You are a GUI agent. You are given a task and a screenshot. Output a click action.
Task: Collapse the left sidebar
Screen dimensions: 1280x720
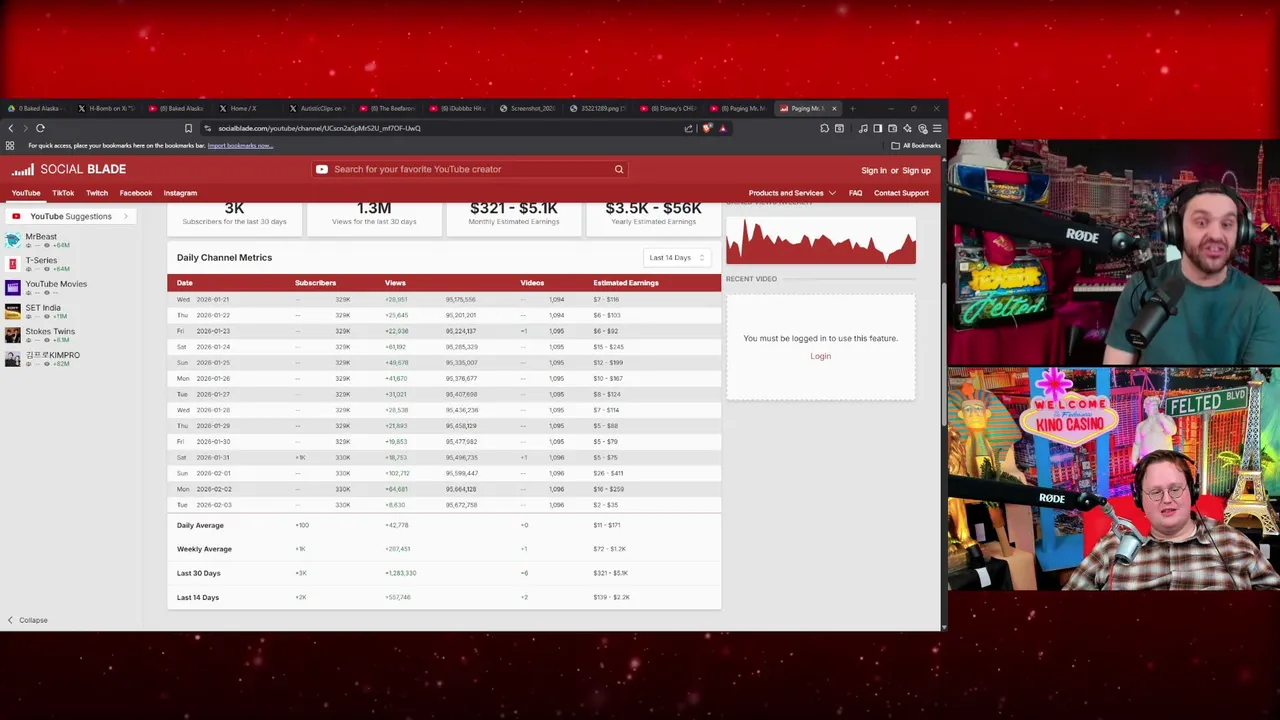click(x=27, y=620)
